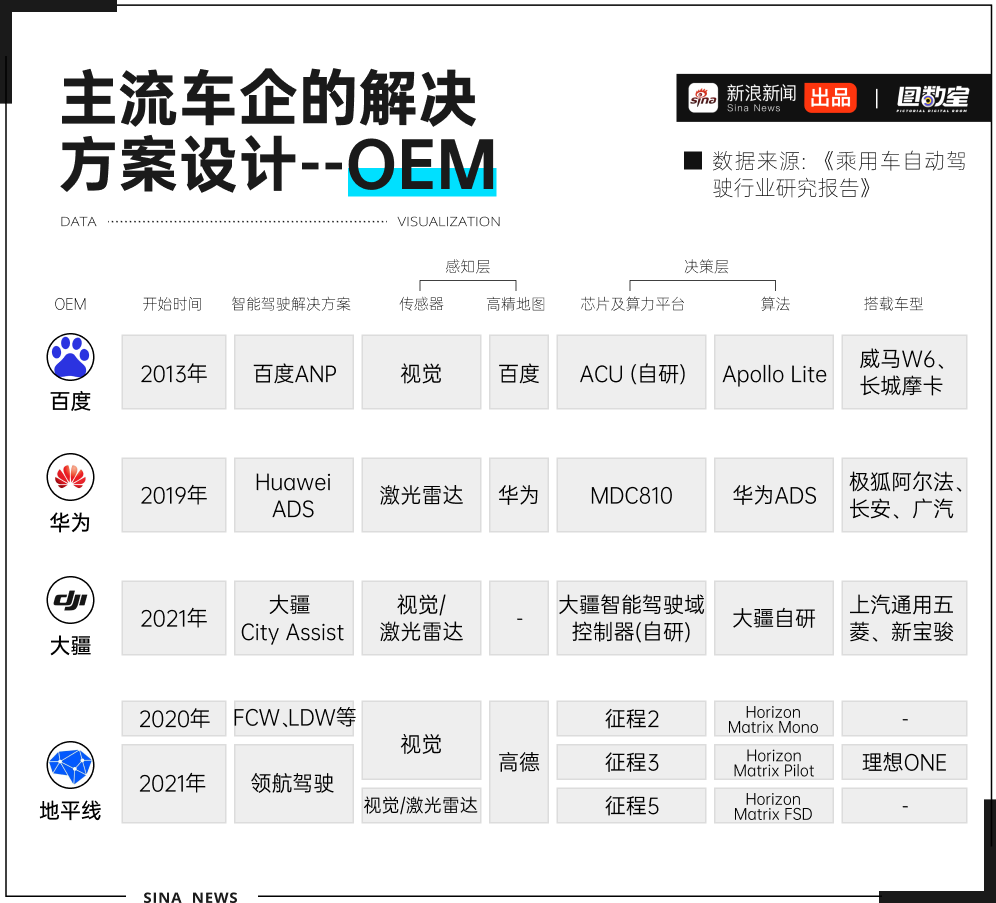Click the 视觉/激光雷达 cell in Horizon row
The width and height of the screenshot is (996, 903).
tap(422, 806)
